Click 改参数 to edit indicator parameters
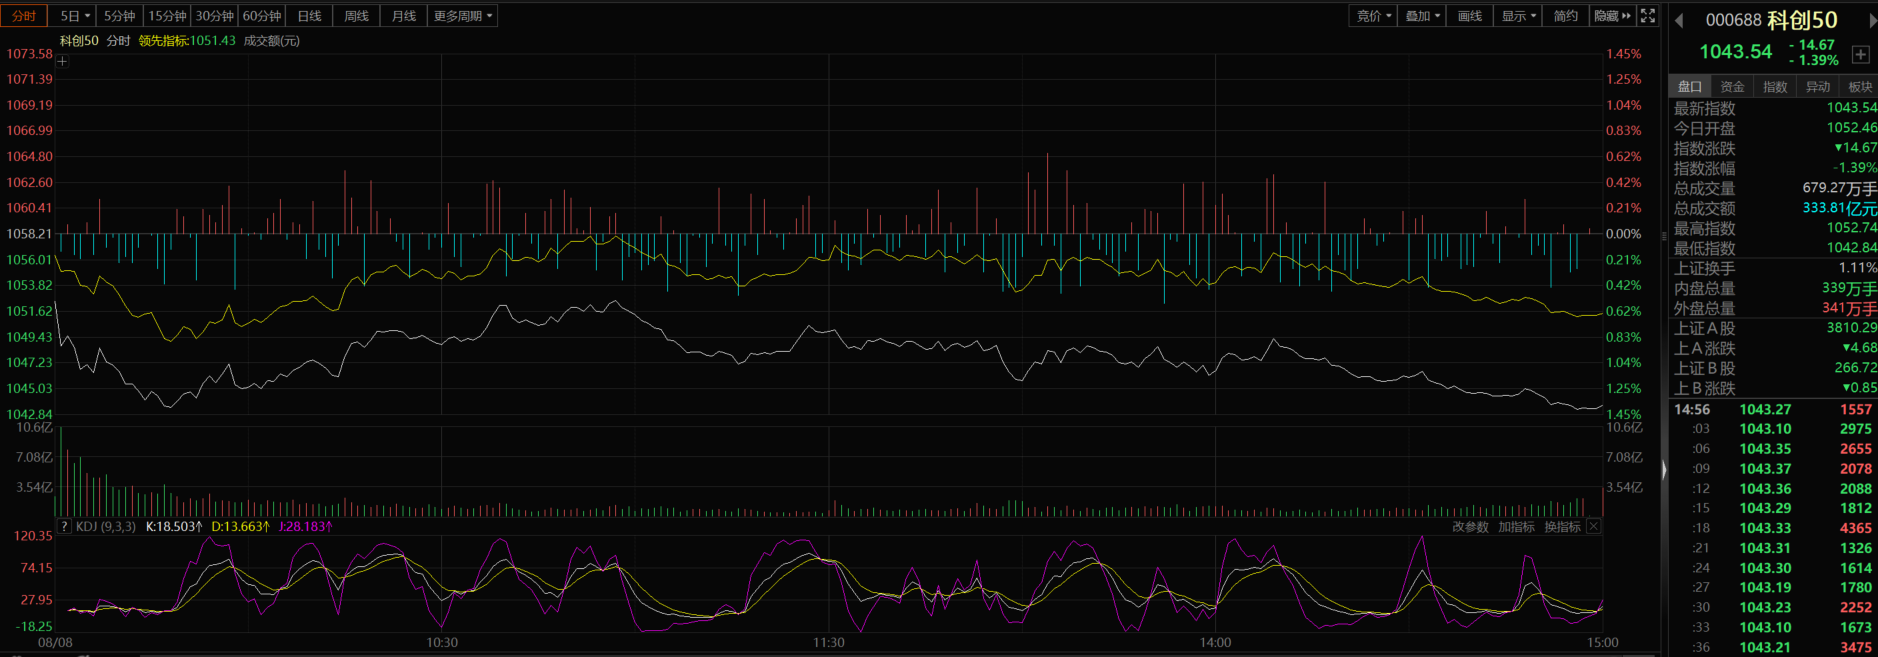 point(1470,527)
